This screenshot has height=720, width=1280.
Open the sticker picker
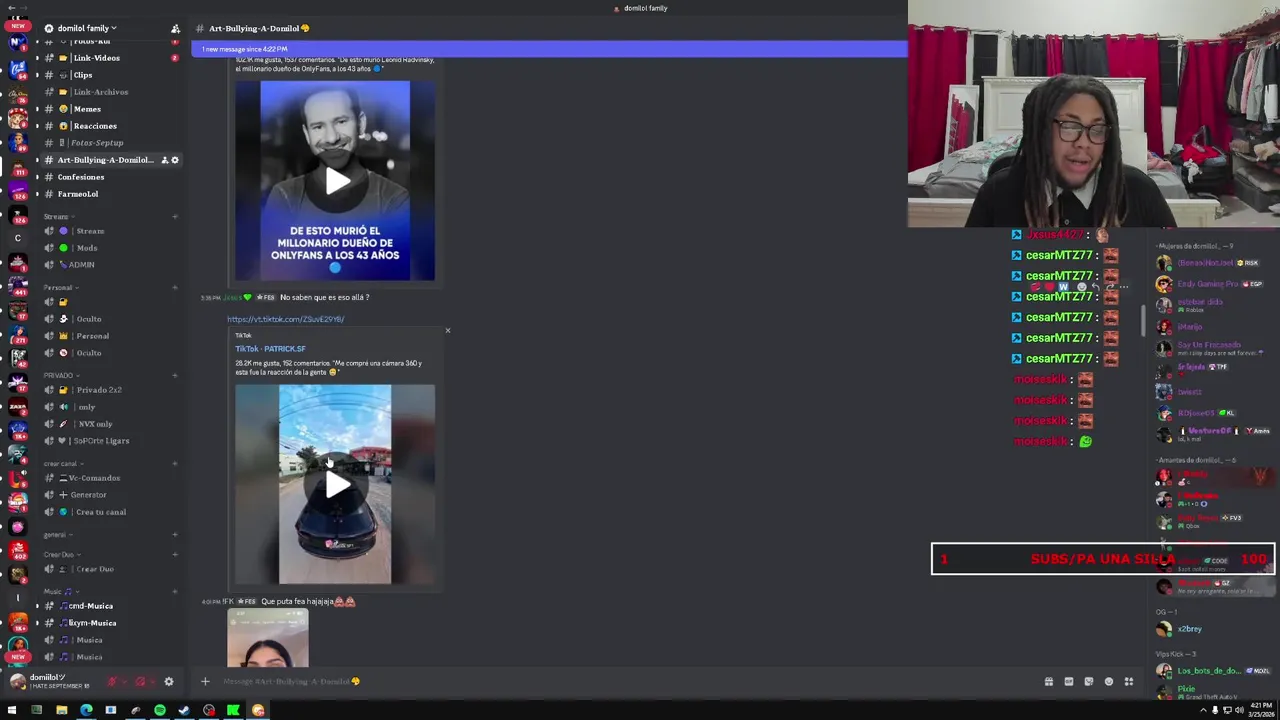pyautogui.click(x=1088, y=682)
